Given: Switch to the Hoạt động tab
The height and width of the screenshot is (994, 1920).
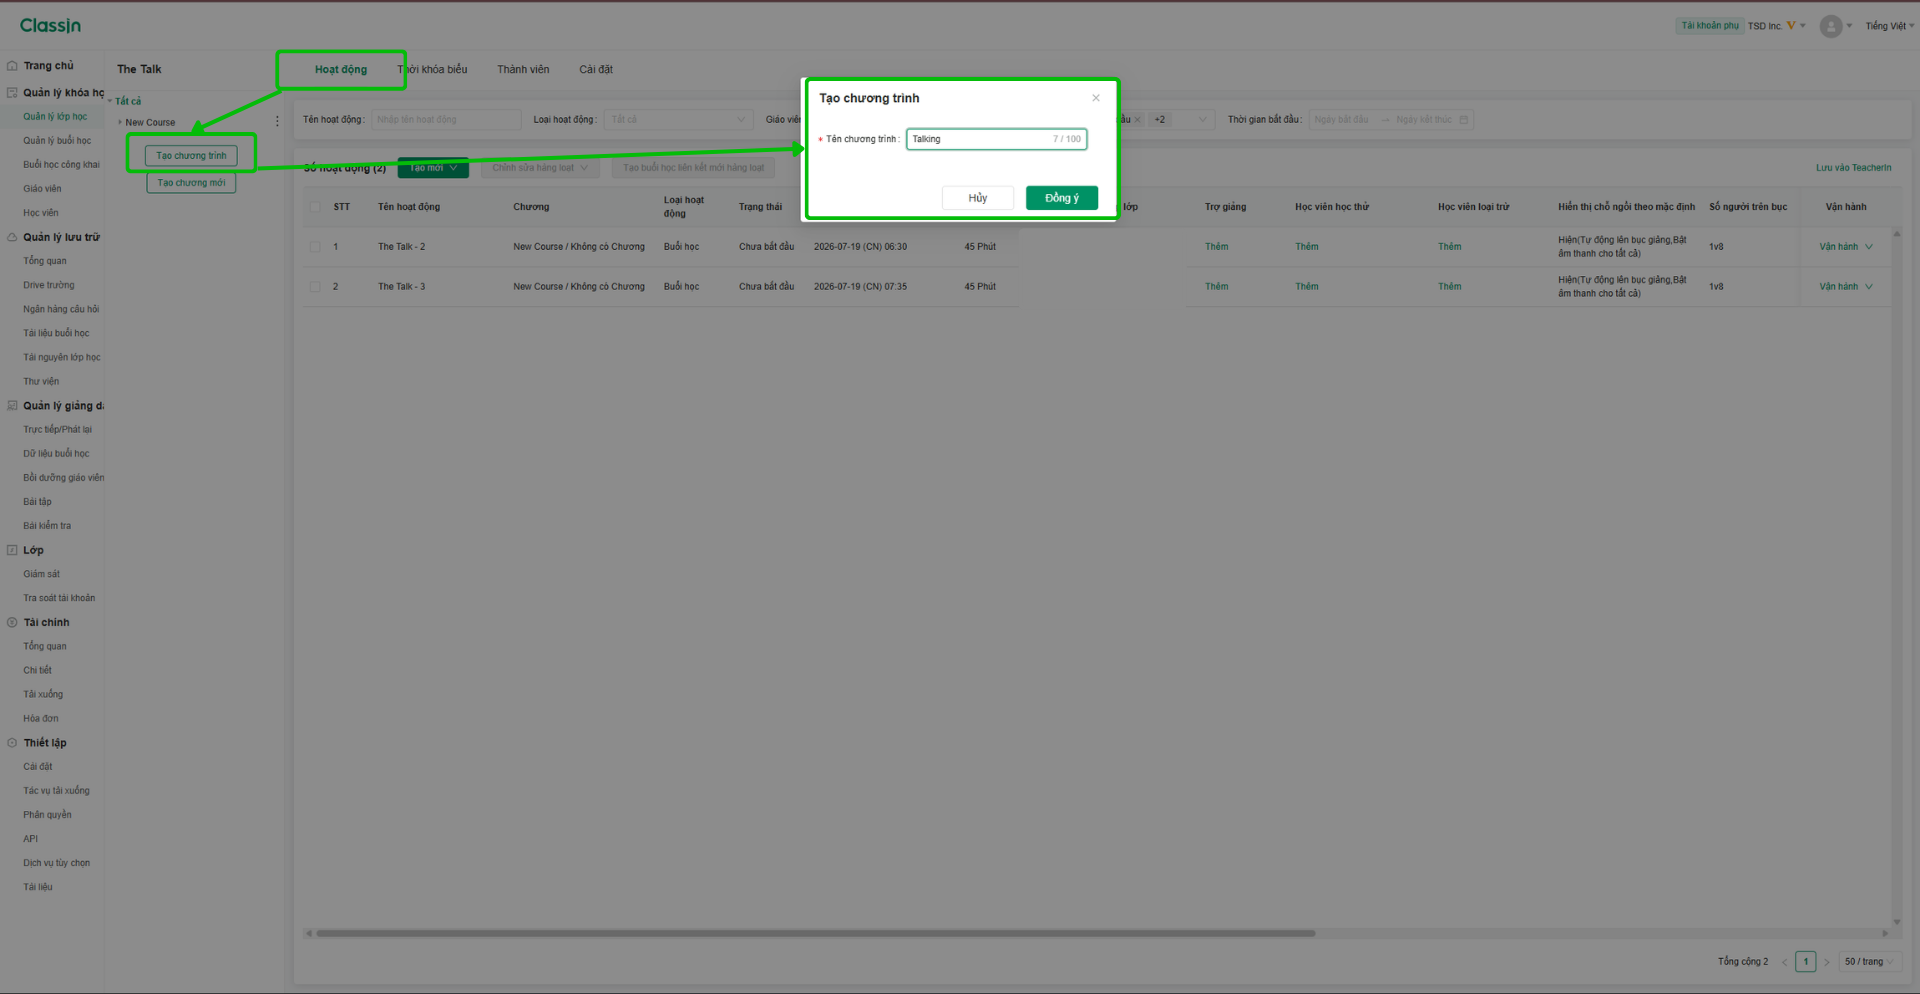Looking at the screenshot, I should 341,70.
